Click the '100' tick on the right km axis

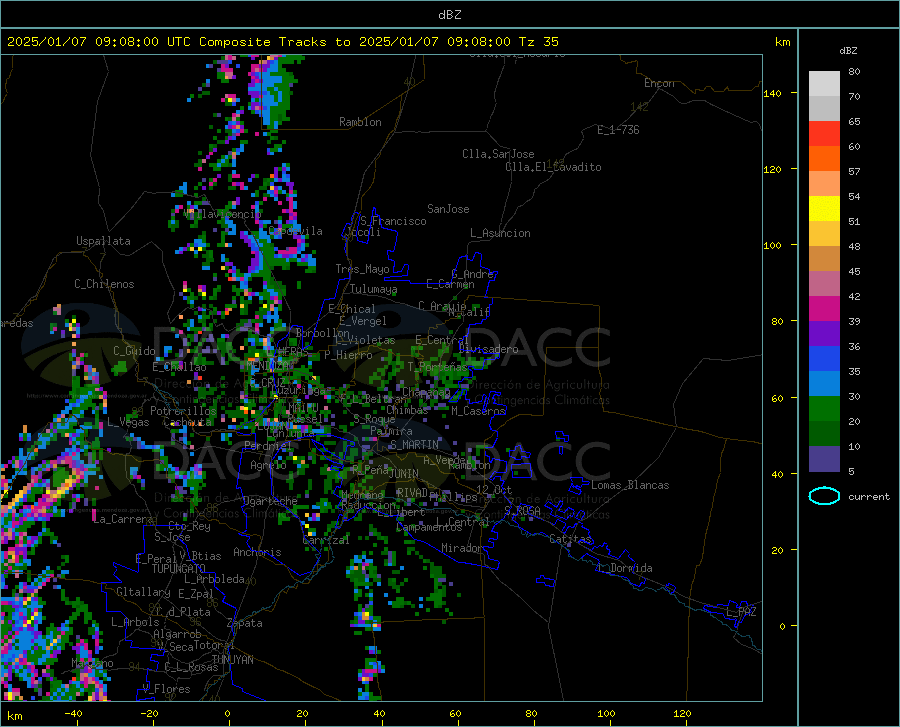(x=772, y=245)
